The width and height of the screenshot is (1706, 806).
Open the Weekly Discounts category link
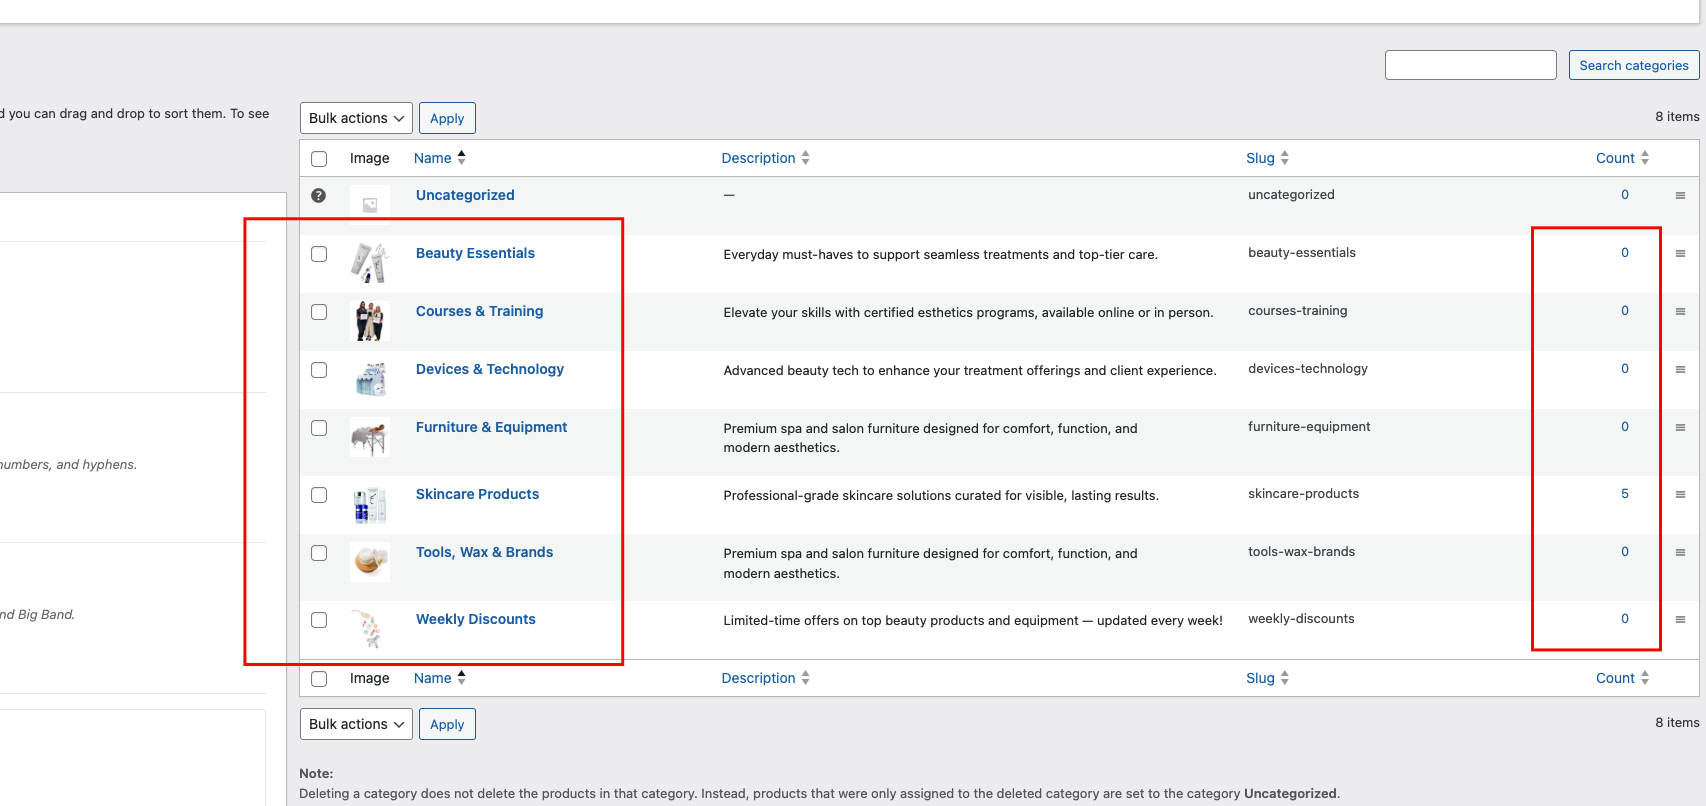475,619
